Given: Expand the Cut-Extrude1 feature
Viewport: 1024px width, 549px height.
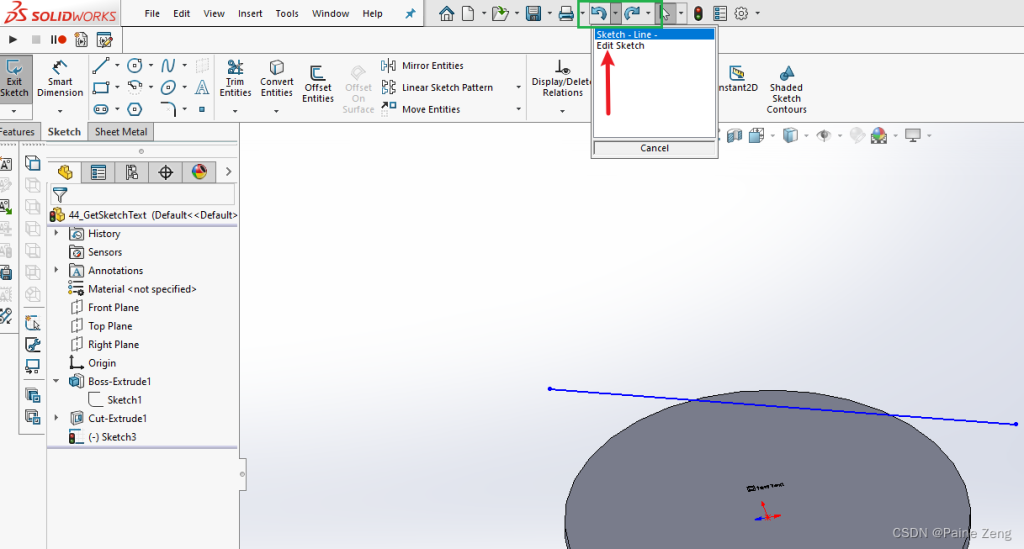Looking at the screenshot, I should [x=56, y=418].
